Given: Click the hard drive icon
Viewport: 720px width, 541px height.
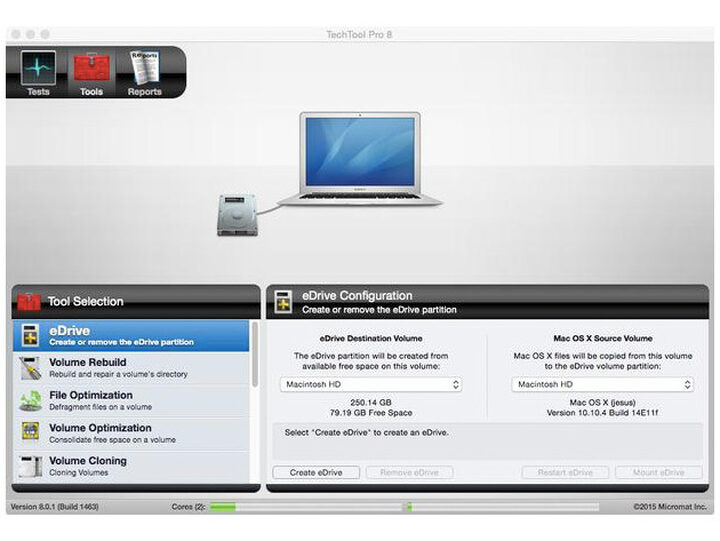Looking at the screenshot, I should (x=236, y=214).
